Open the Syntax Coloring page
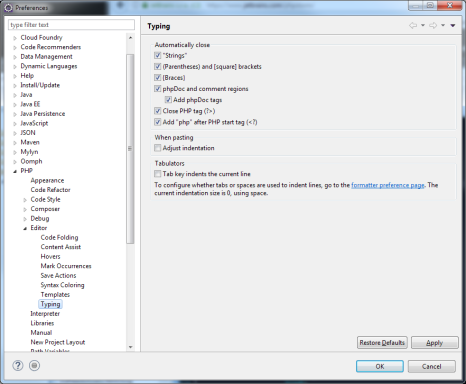This screenshot has width=466, height=384. pos(62,285)
